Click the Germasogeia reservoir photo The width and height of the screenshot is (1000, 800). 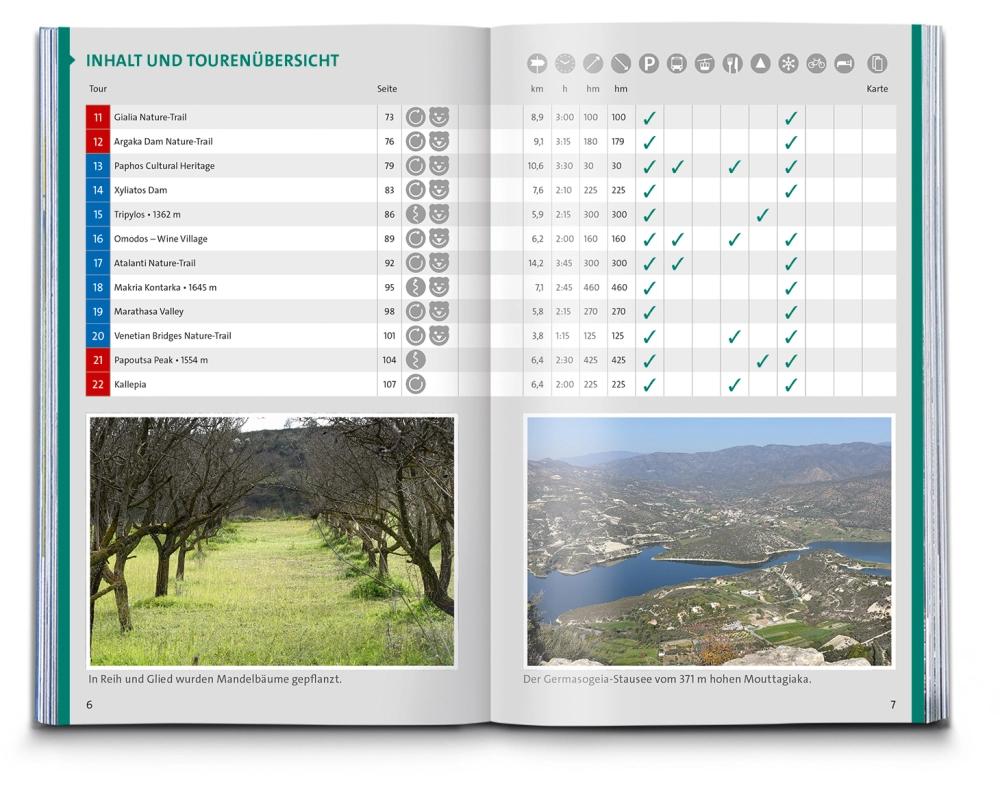[x=708, y=541]
